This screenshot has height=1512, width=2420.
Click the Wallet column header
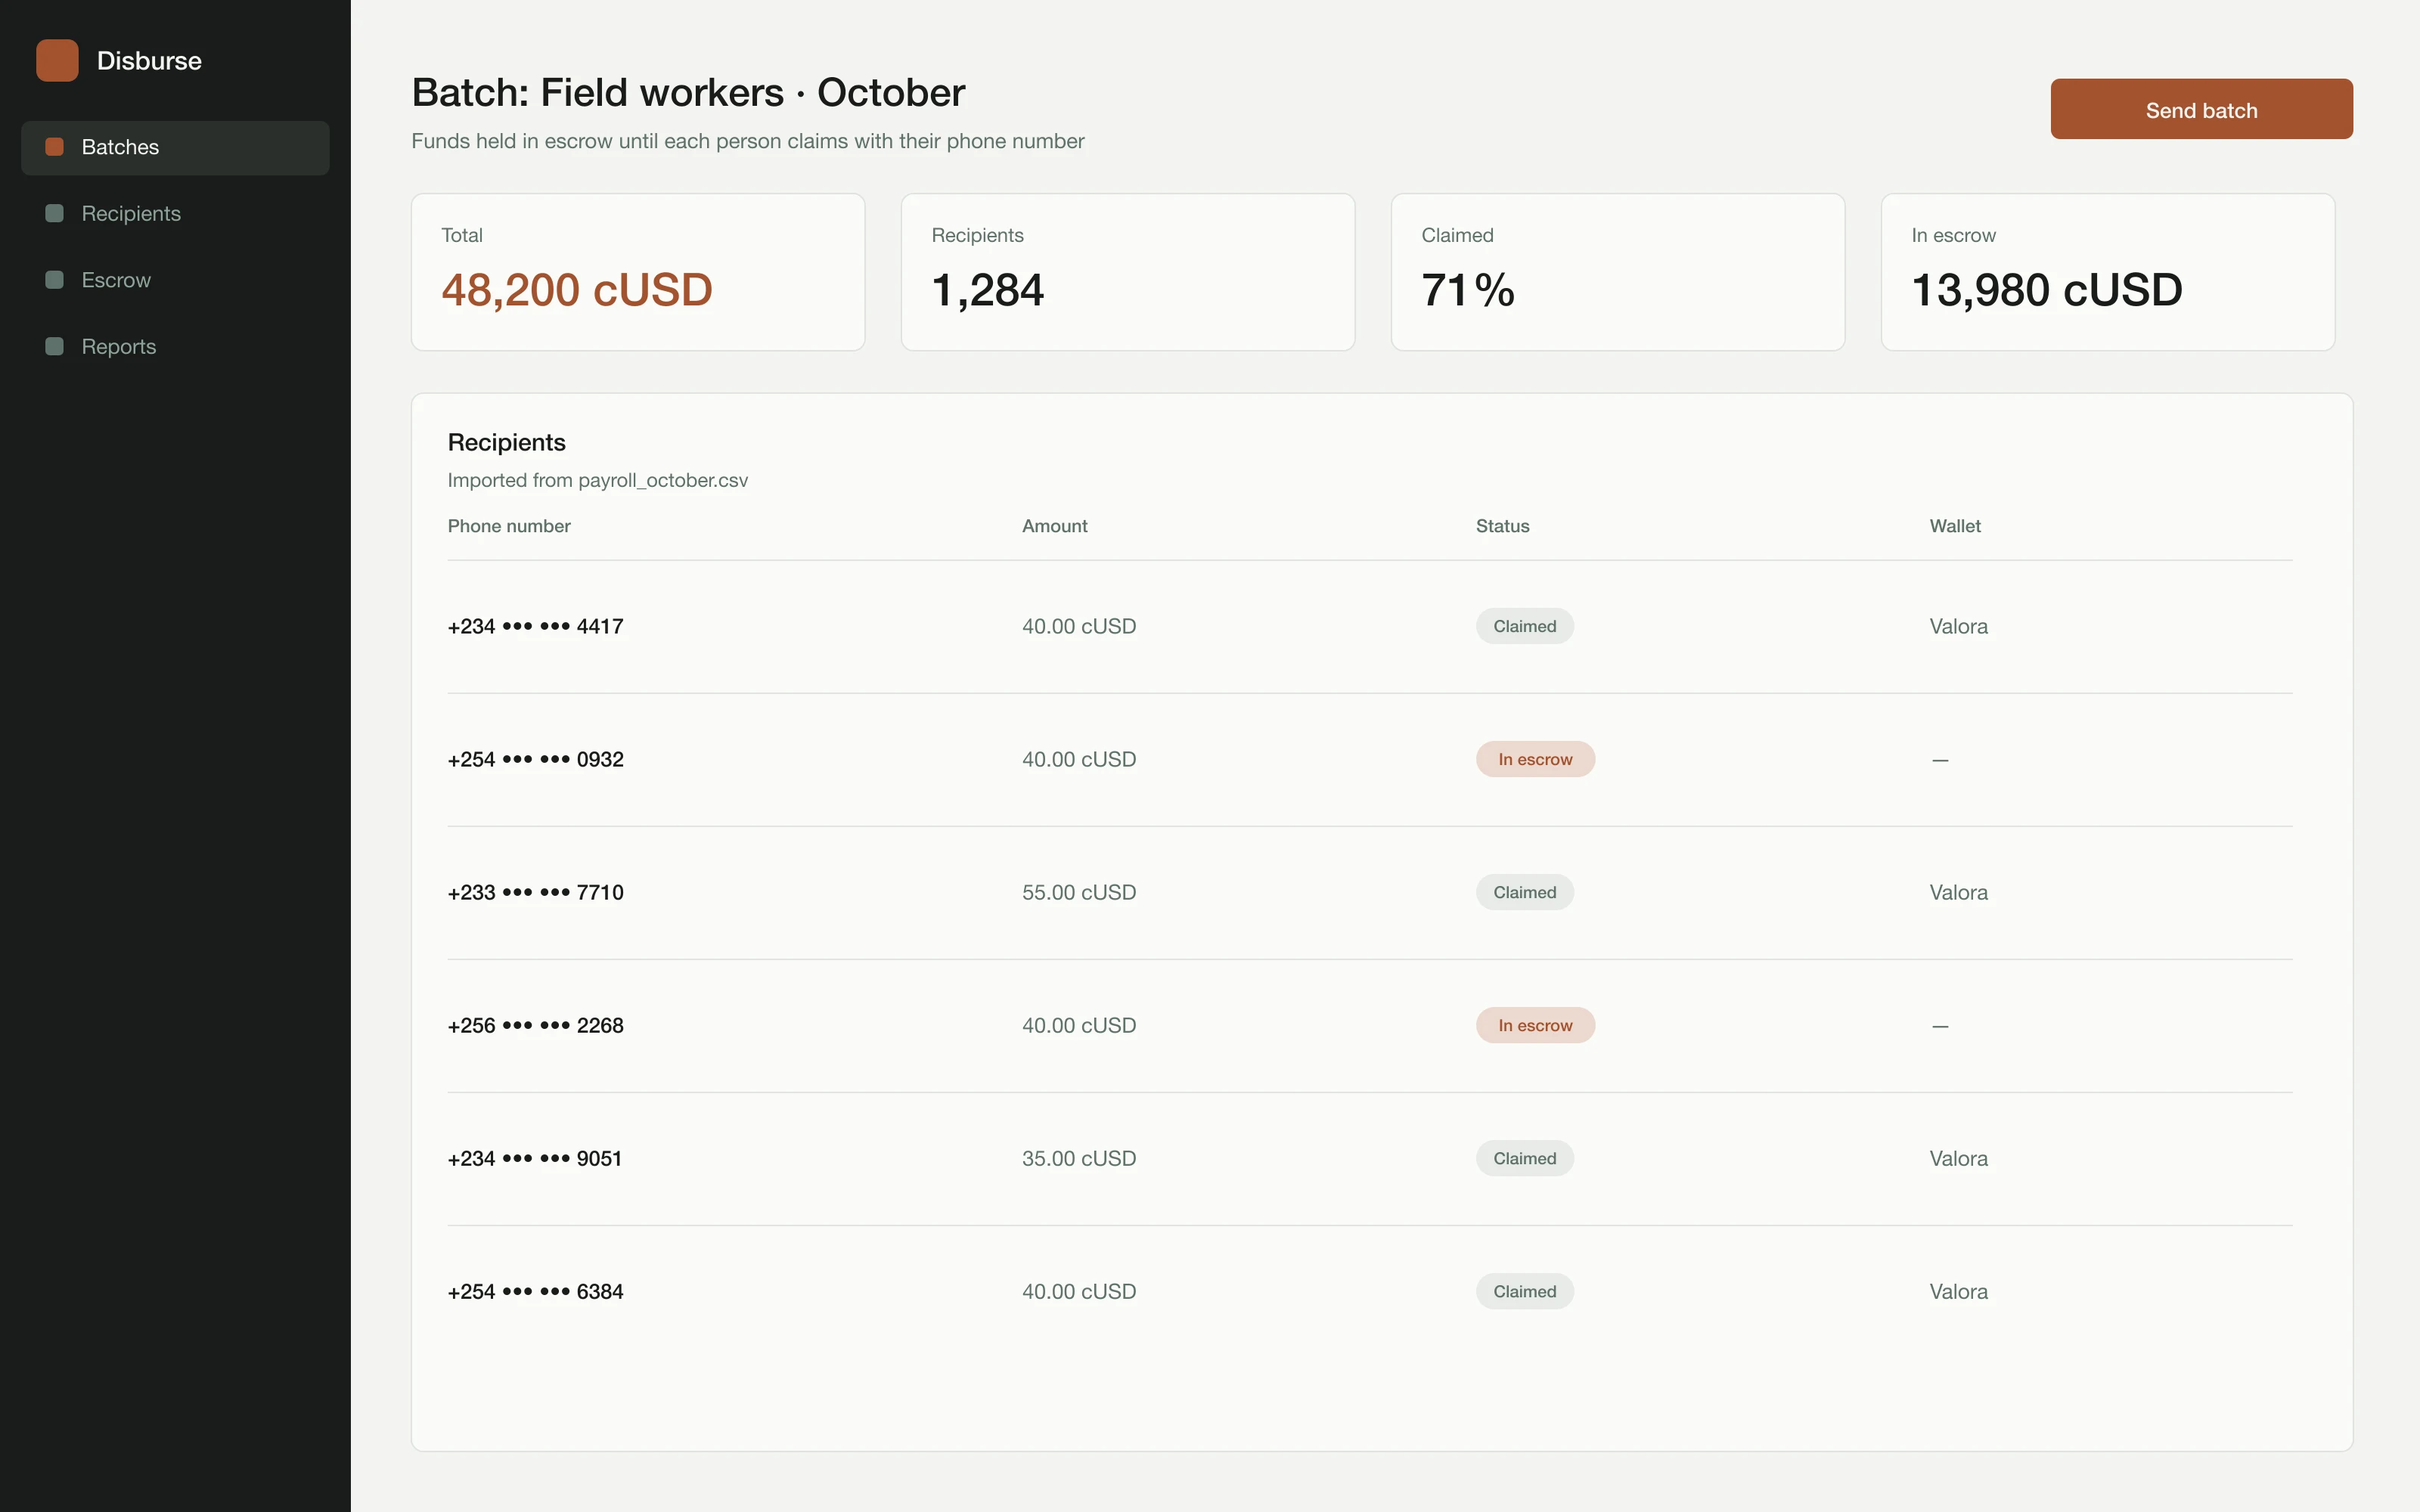tap(1955, 526)
